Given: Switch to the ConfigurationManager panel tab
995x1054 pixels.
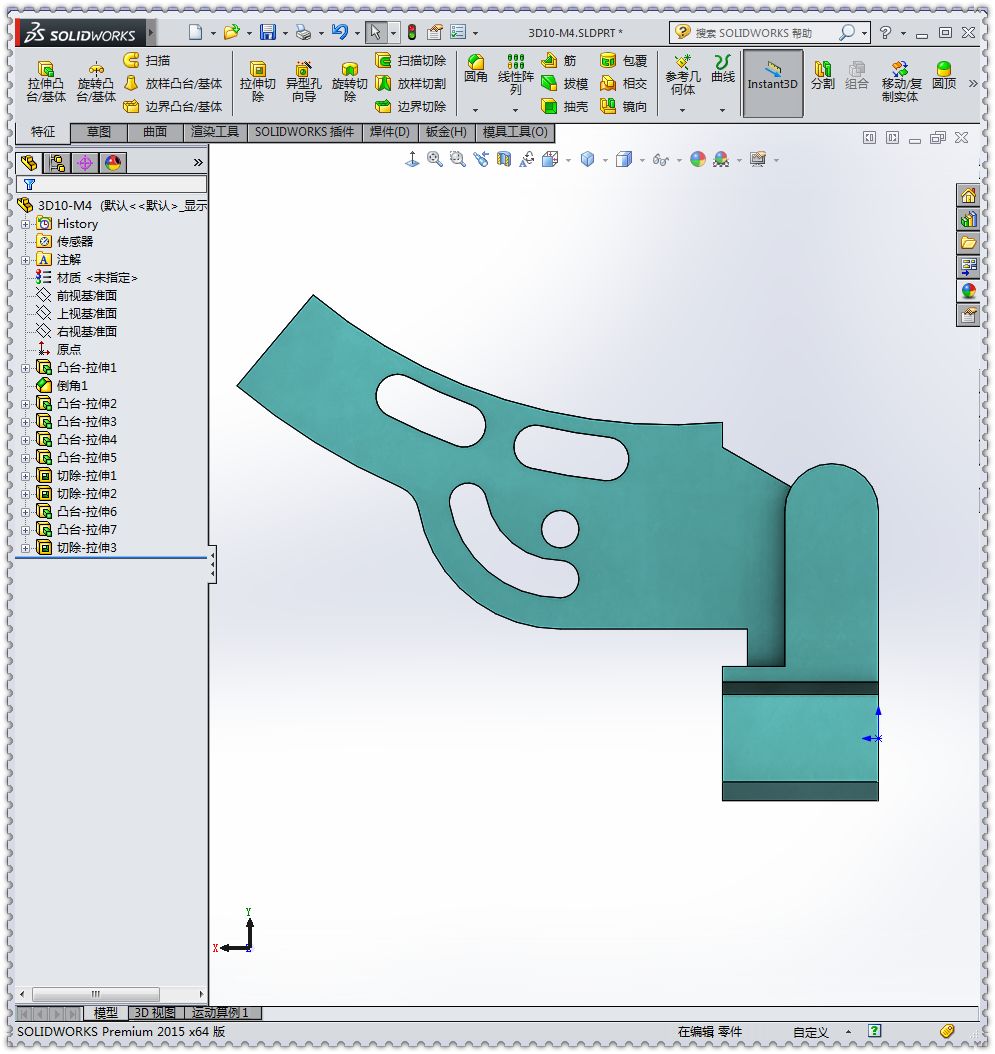Looking at the screenshot, I should click(x=59, y=161).
